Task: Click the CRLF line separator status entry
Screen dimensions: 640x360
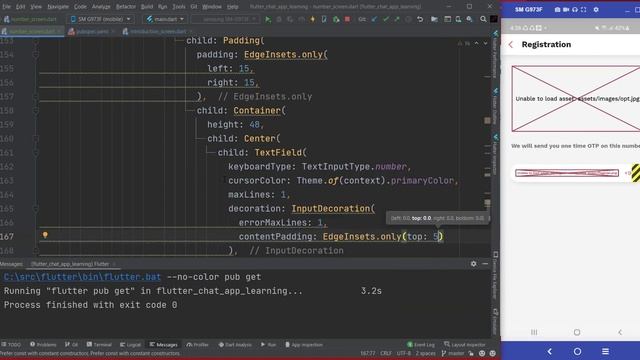Action: click(x=386, y=353)
